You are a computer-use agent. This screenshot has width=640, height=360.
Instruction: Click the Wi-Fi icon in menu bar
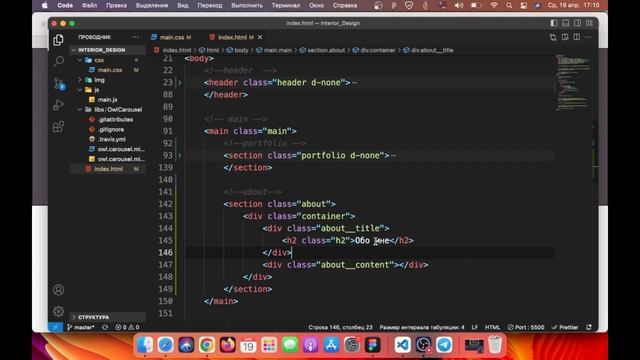(494, 6)
